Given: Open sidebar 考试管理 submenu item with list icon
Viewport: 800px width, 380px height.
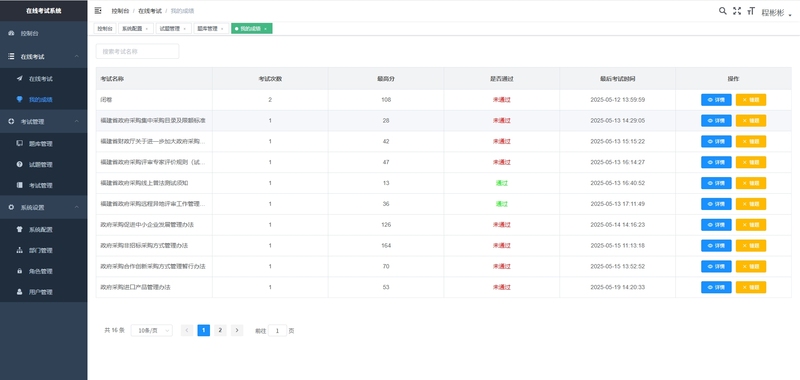Looking at the screenshot, I should [43, 185].
